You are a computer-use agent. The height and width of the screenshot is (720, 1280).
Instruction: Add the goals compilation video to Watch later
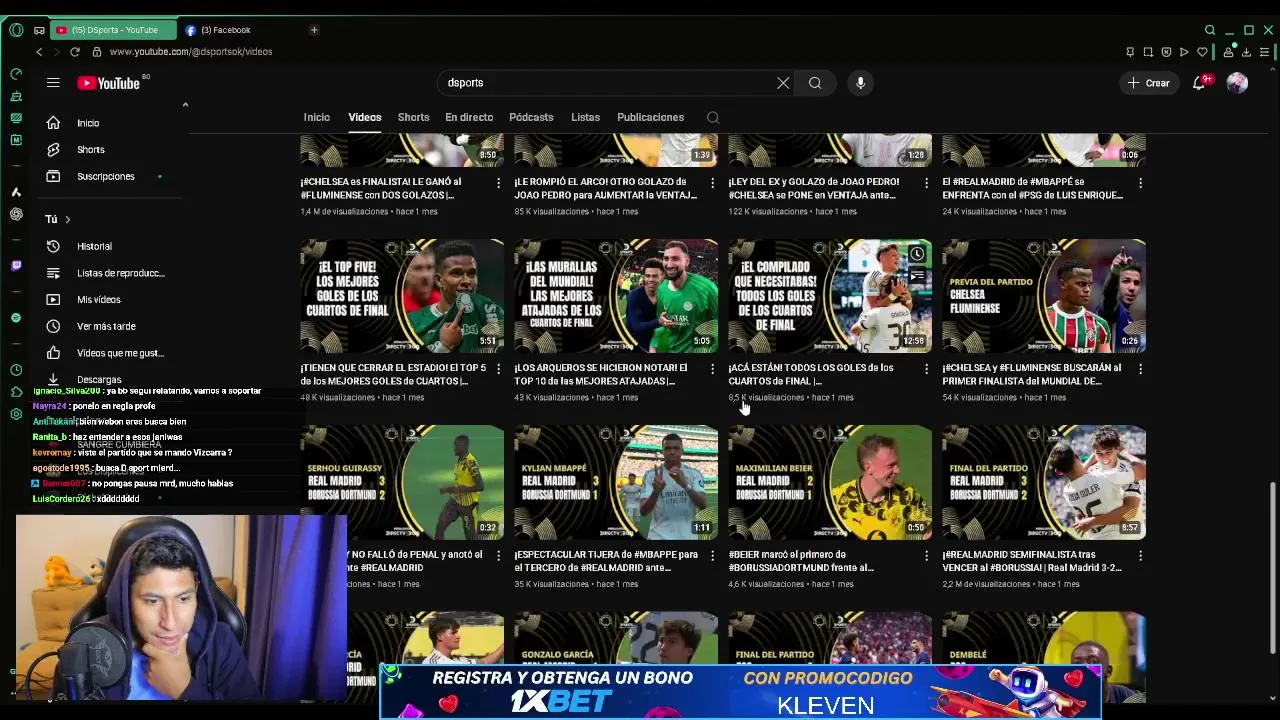tap(917, 254)
